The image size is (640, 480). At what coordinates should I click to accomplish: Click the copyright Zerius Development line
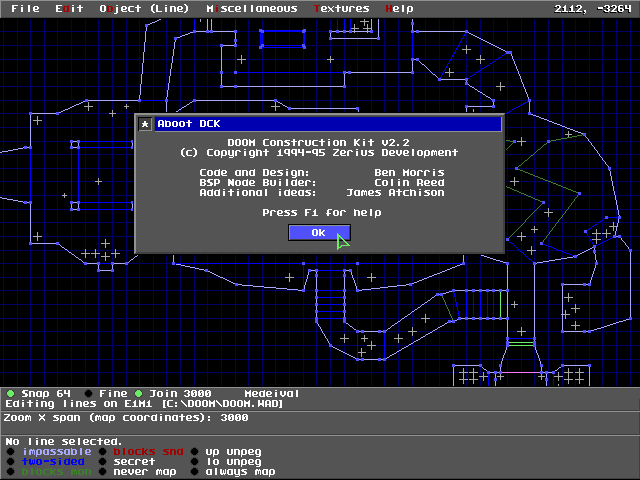pyautogui.click(x=319, y=153)
